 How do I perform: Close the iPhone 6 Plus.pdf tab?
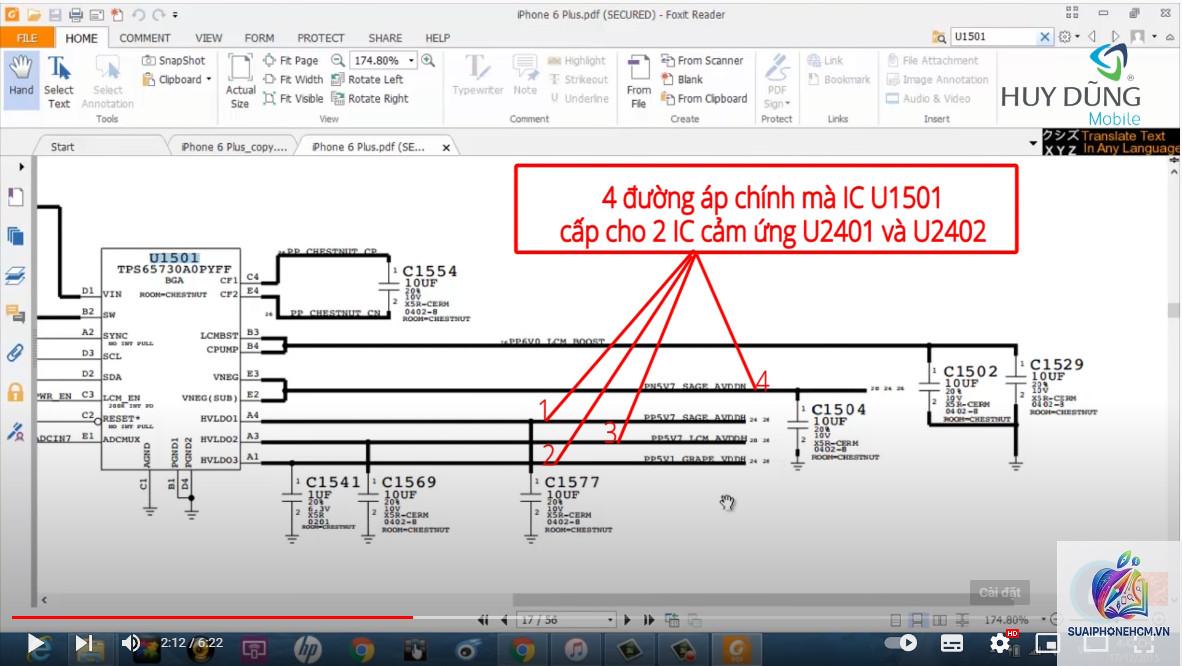point(446,148)
